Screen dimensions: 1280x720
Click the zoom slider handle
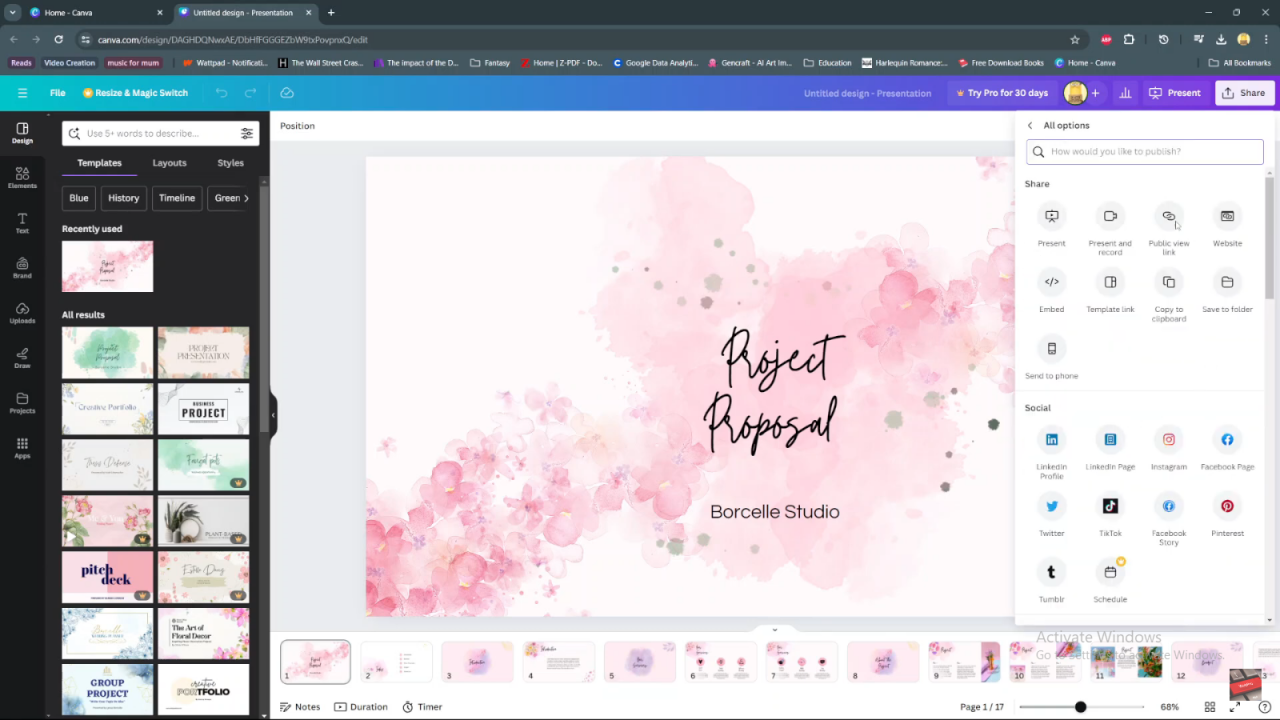(x=1080, y=707)
